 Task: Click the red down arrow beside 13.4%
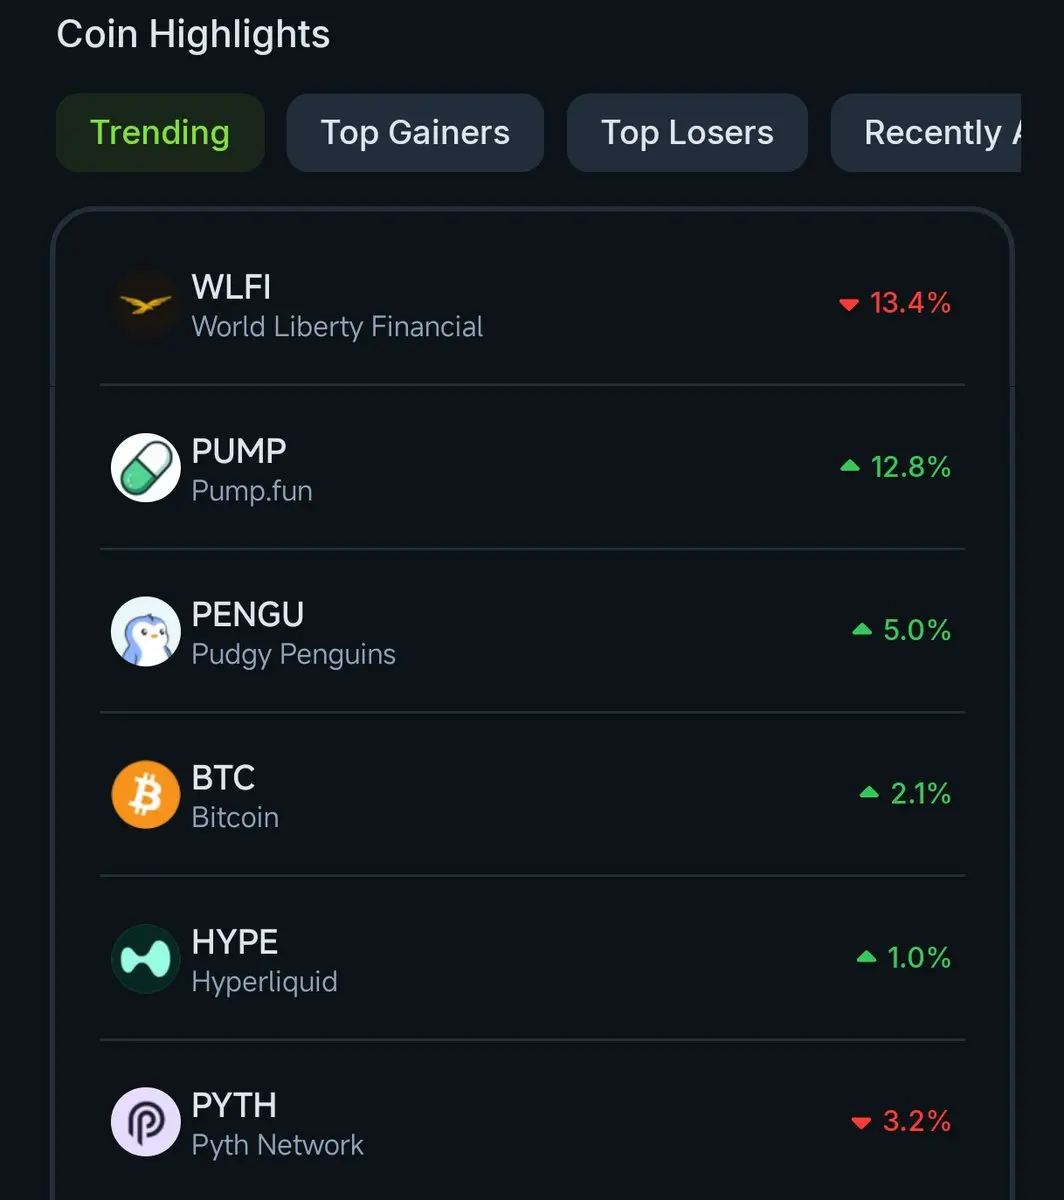click(849, 304)
